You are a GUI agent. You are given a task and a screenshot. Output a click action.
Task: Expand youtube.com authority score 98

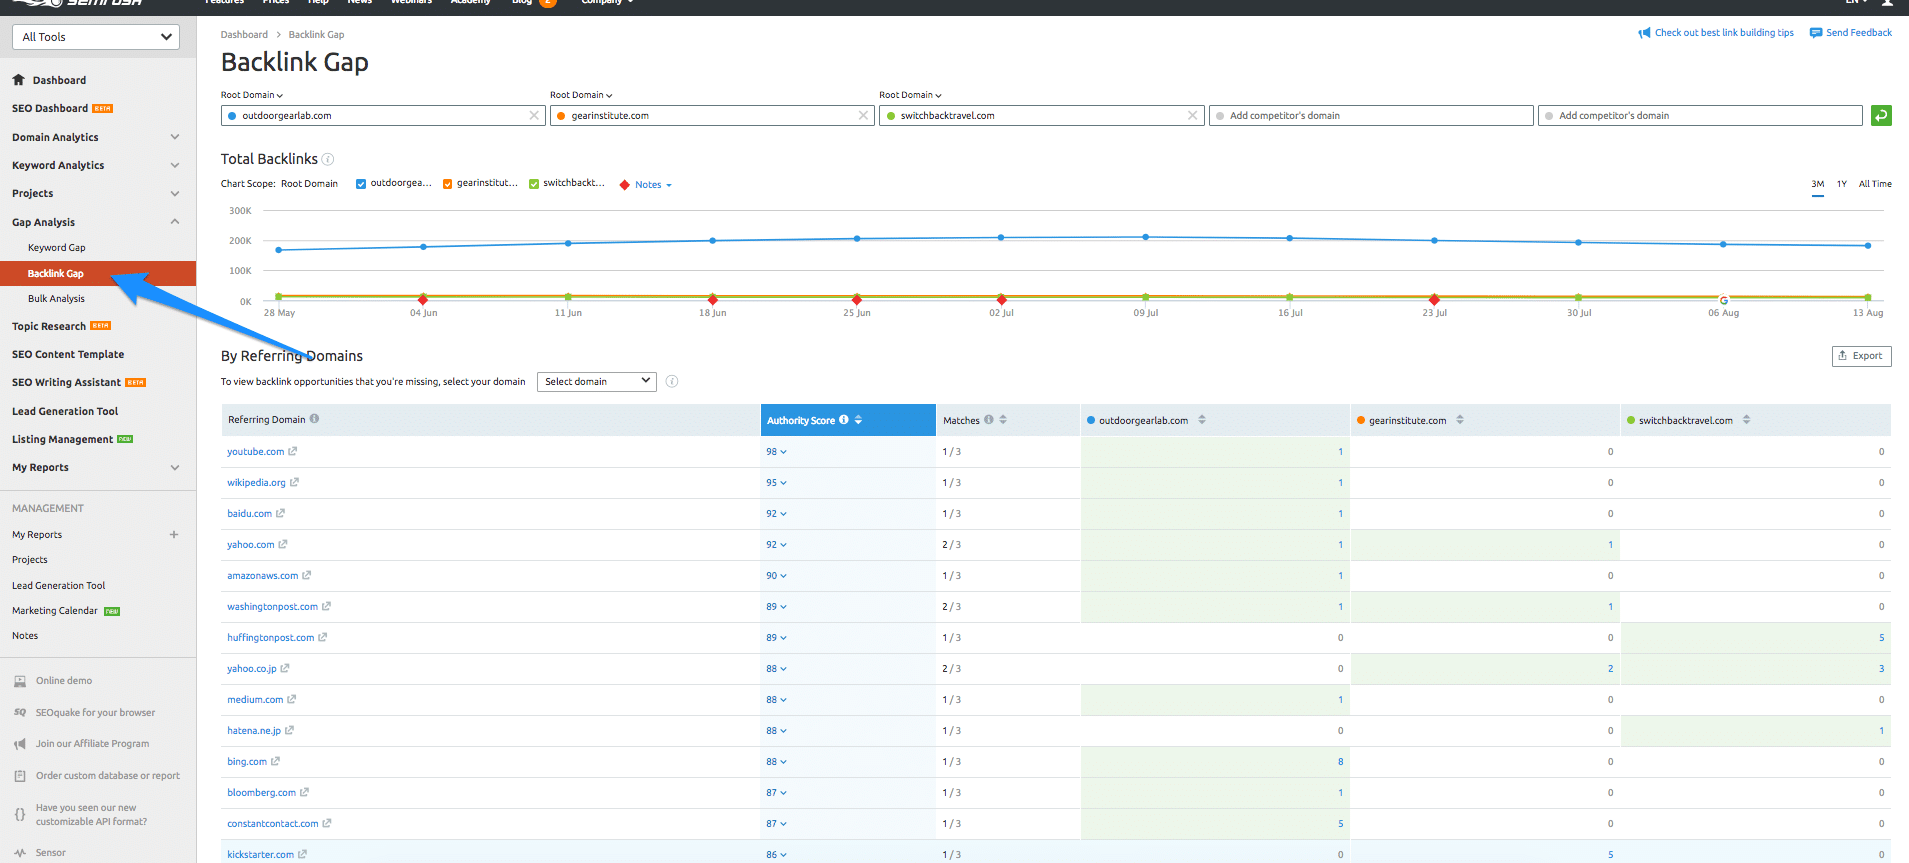(x=777, y=452)
